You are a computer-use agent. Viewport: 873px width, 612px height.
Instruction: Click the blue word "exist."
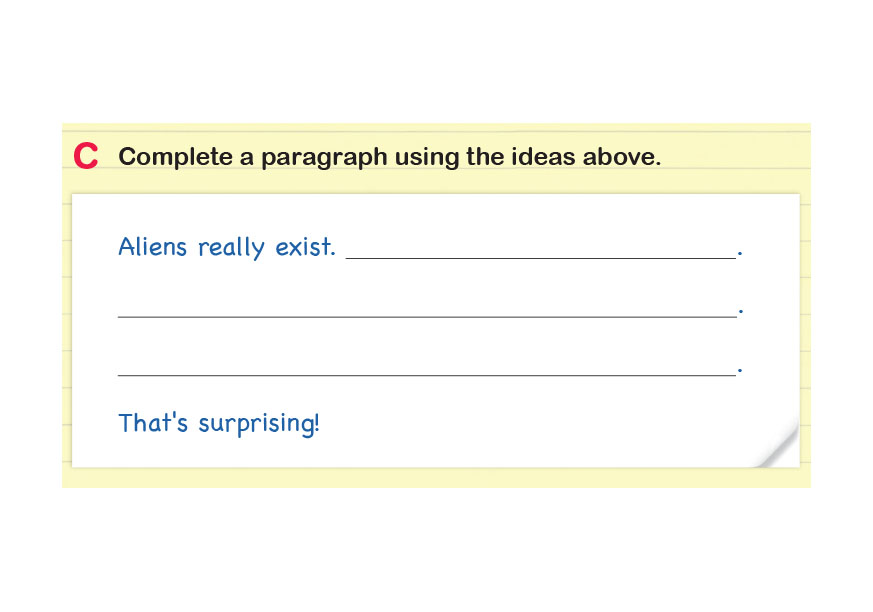click(305, 246)
